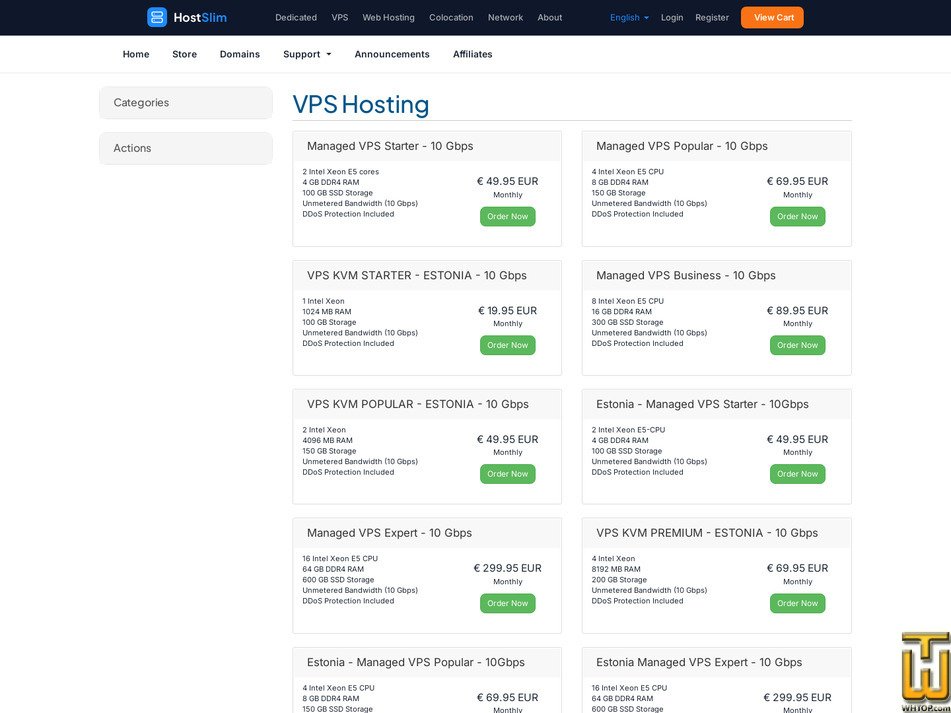Click Estonia - Managed VPS Starter - 10Gbps title
The image size is (951, 713).
[x=702, y=404]
